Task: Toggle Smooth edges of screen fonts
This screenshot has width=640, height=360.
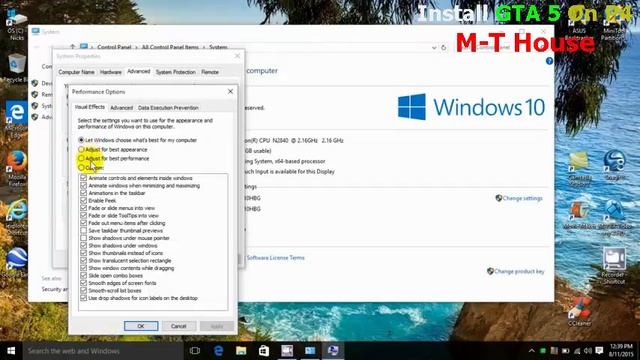Action: (x=84, y=283)
